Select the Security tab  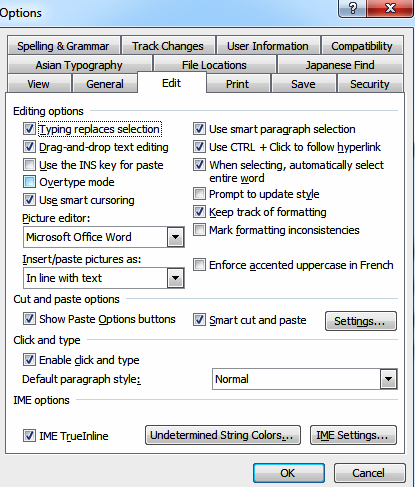click(370, 84)
